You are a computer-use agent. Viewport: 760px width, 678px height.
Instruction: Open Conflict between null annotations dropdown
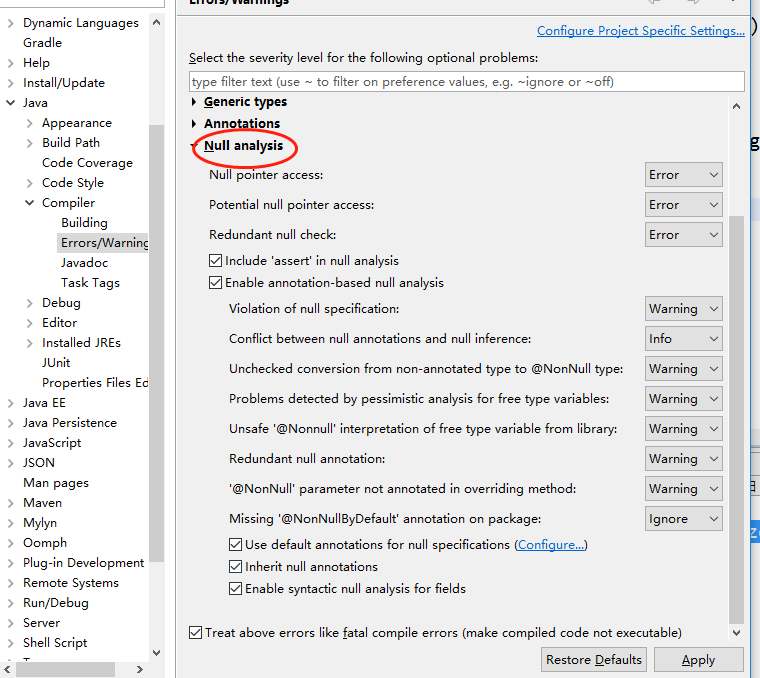tap(683, 339)
